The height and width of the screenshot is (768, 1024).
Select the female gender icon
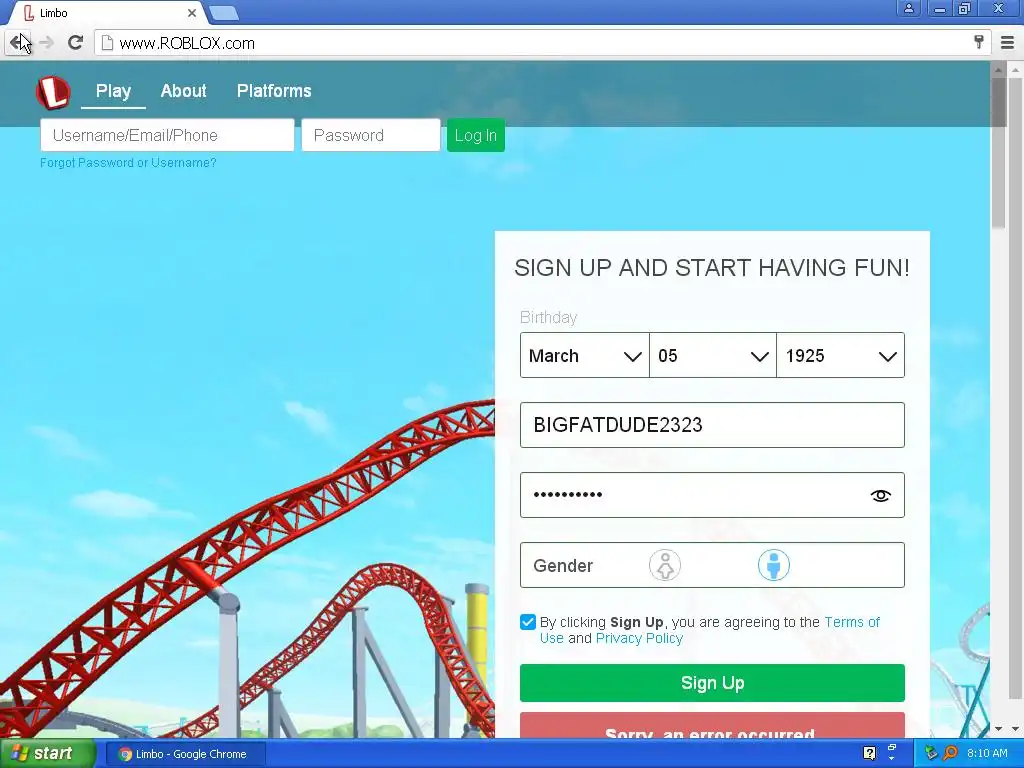pos(665,566)
